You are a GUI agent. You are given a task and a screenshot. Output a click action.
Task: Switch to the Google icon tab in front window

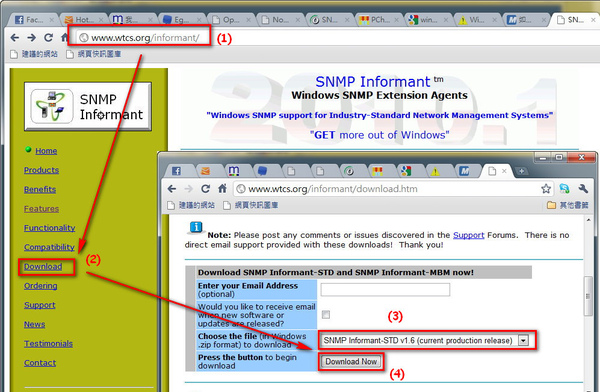tap(406, 171)
